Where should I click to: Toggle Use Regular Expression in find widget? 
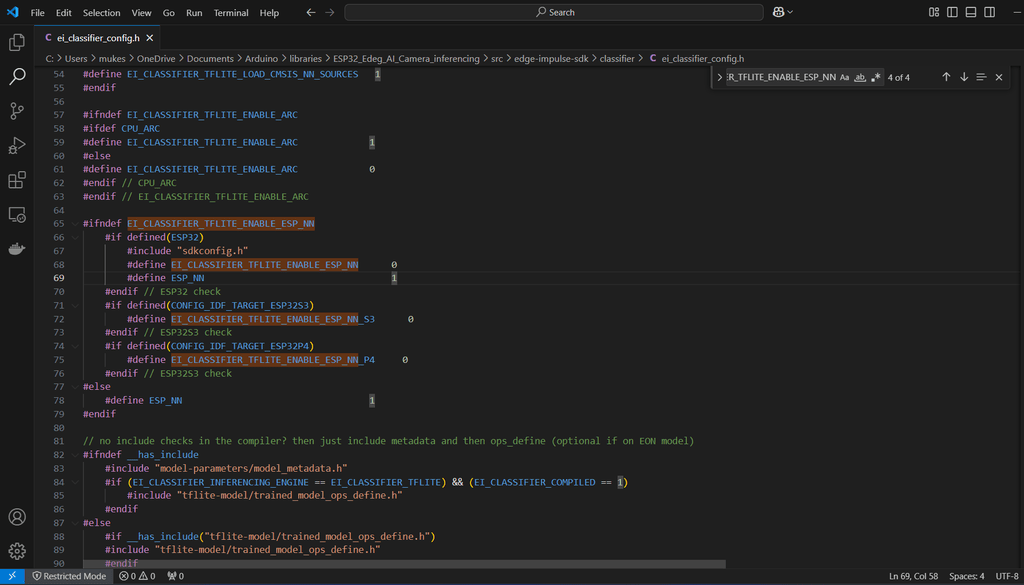[x=876, y=77]
